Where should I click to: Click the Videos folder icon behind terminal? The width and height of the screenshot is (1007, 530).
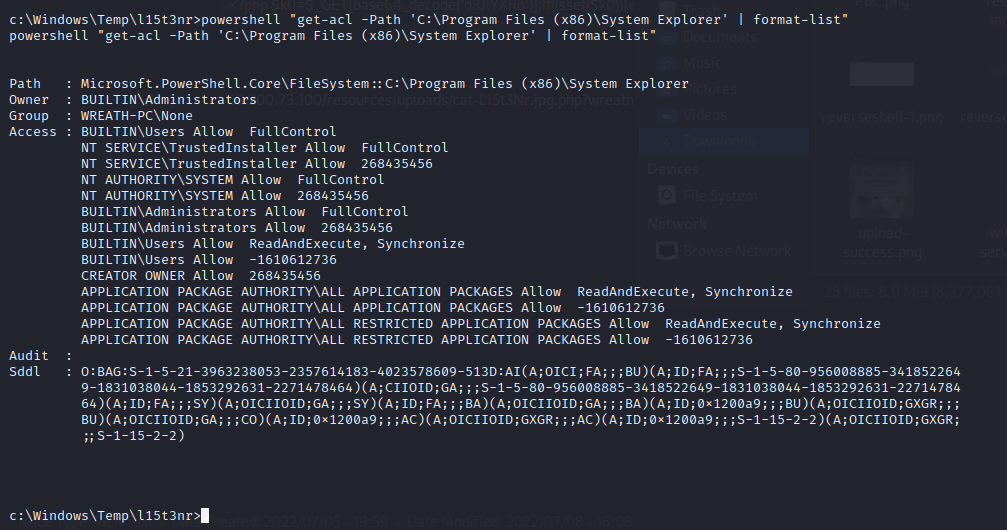point(669,116)
